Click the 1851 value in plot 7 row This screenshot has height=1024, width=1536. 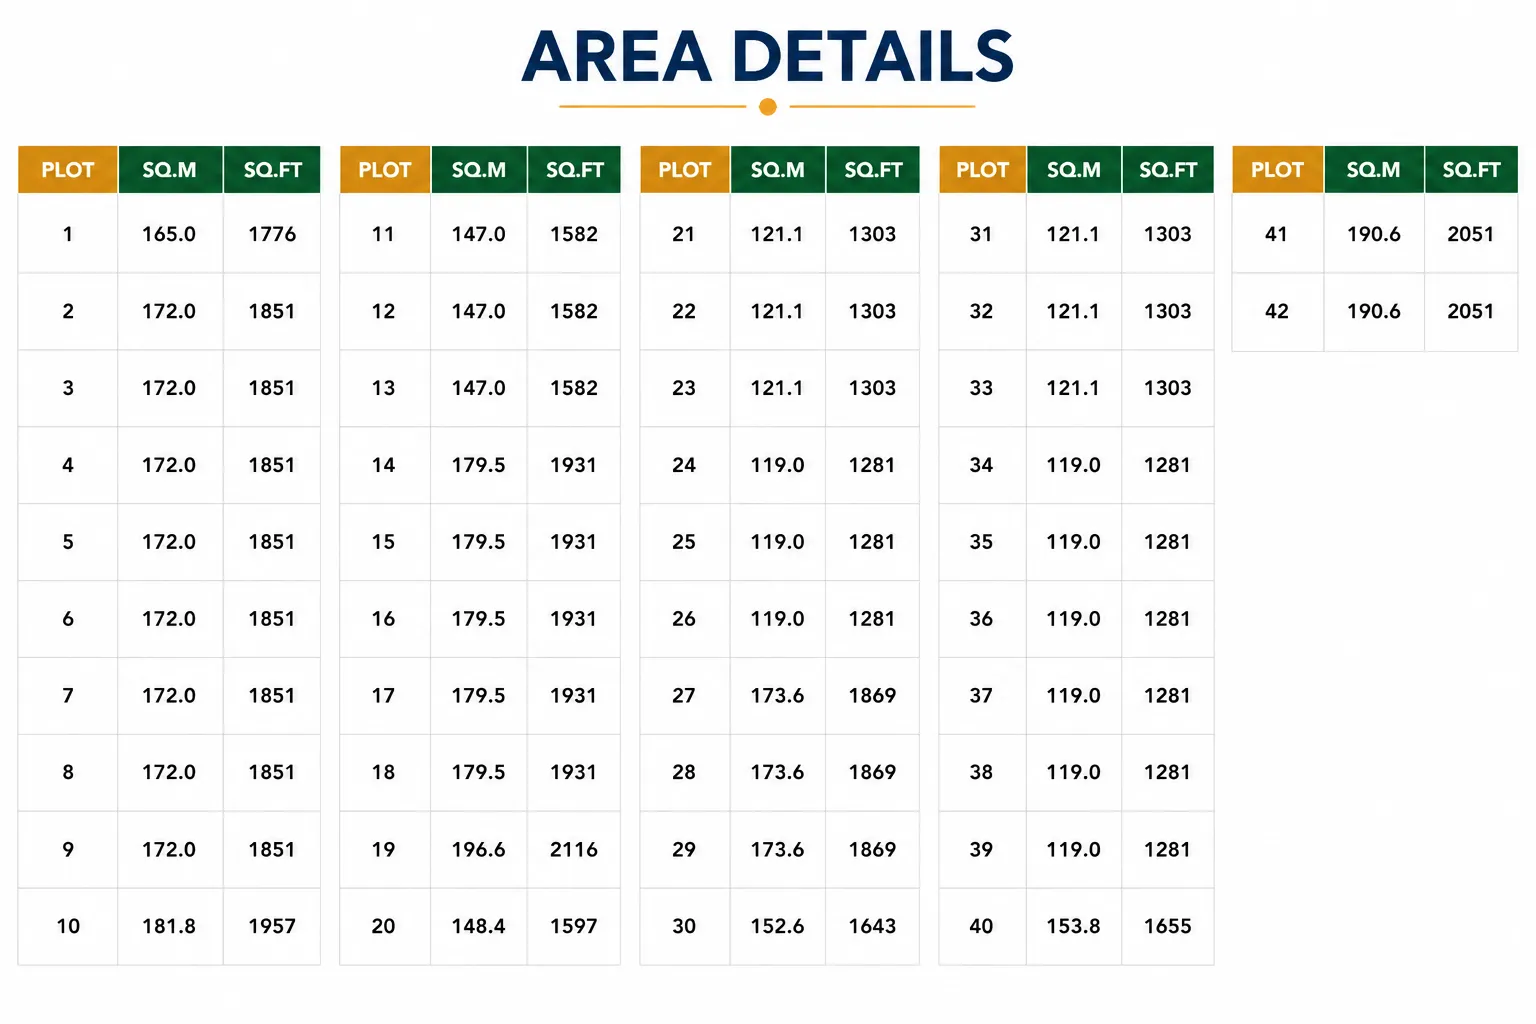click(272, 695)
